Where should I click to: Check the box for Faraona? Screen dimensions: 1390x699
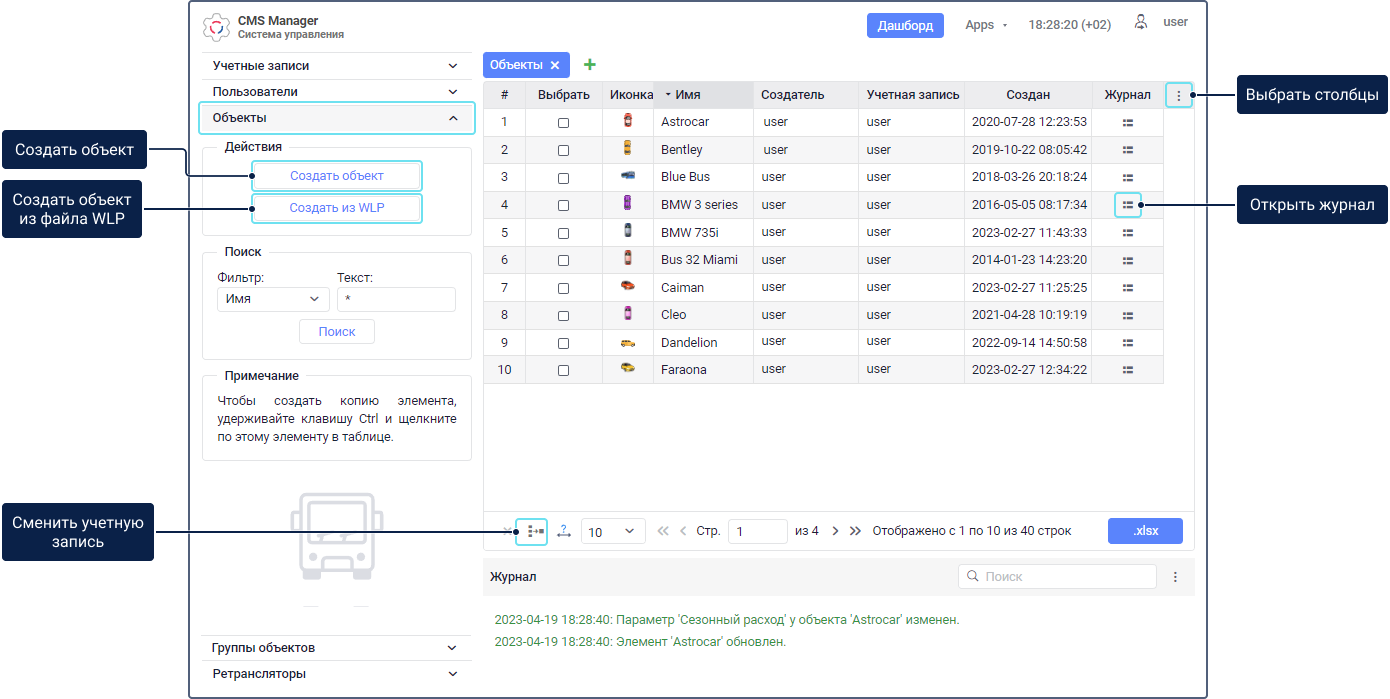[x=563, y=370]
